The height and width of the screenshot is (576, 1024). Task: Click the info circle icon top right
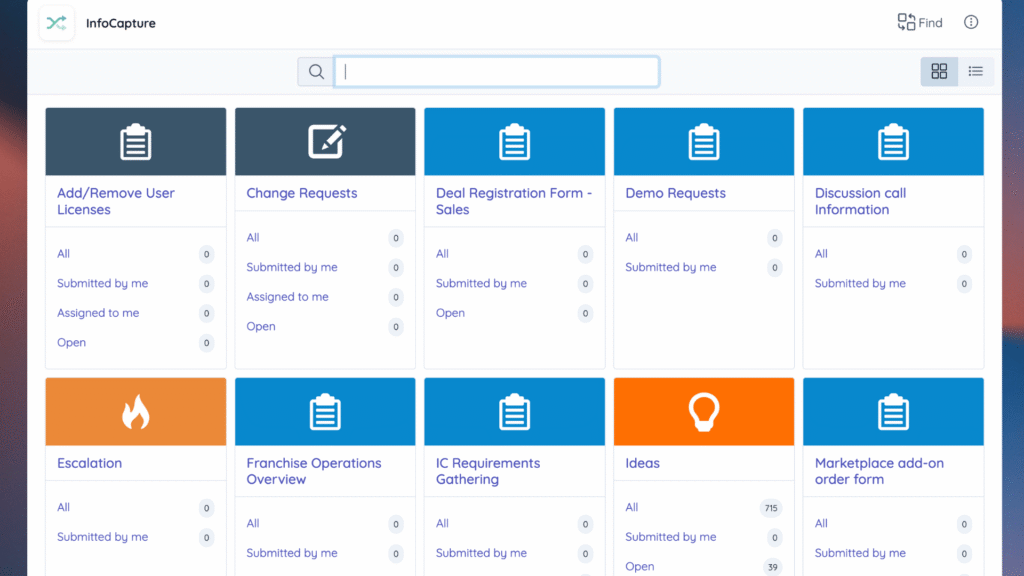(x=971, y=22)
